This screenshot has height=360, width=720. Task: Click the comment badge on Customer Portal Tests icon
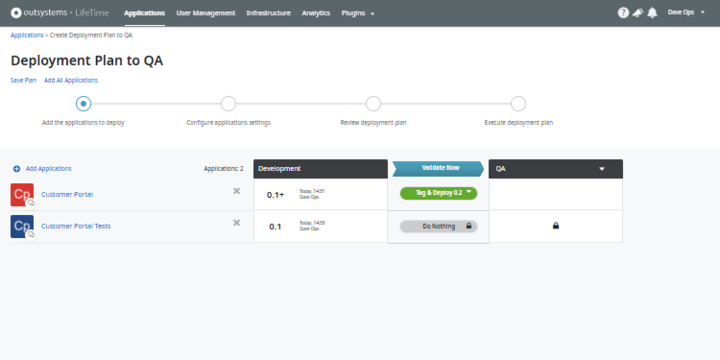click(x=31, y=235)
